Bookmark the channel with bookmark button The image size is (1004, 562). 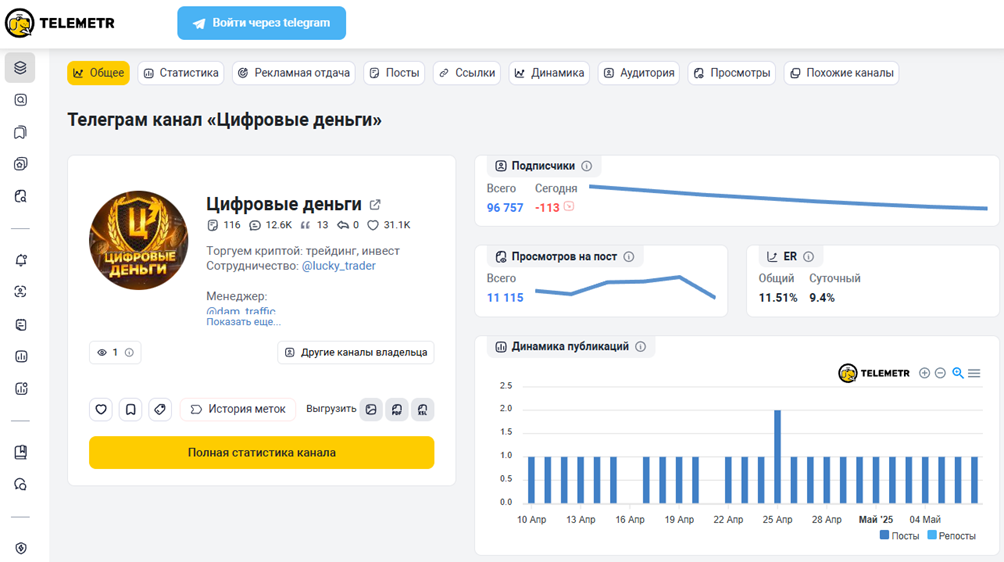(131, 410)
